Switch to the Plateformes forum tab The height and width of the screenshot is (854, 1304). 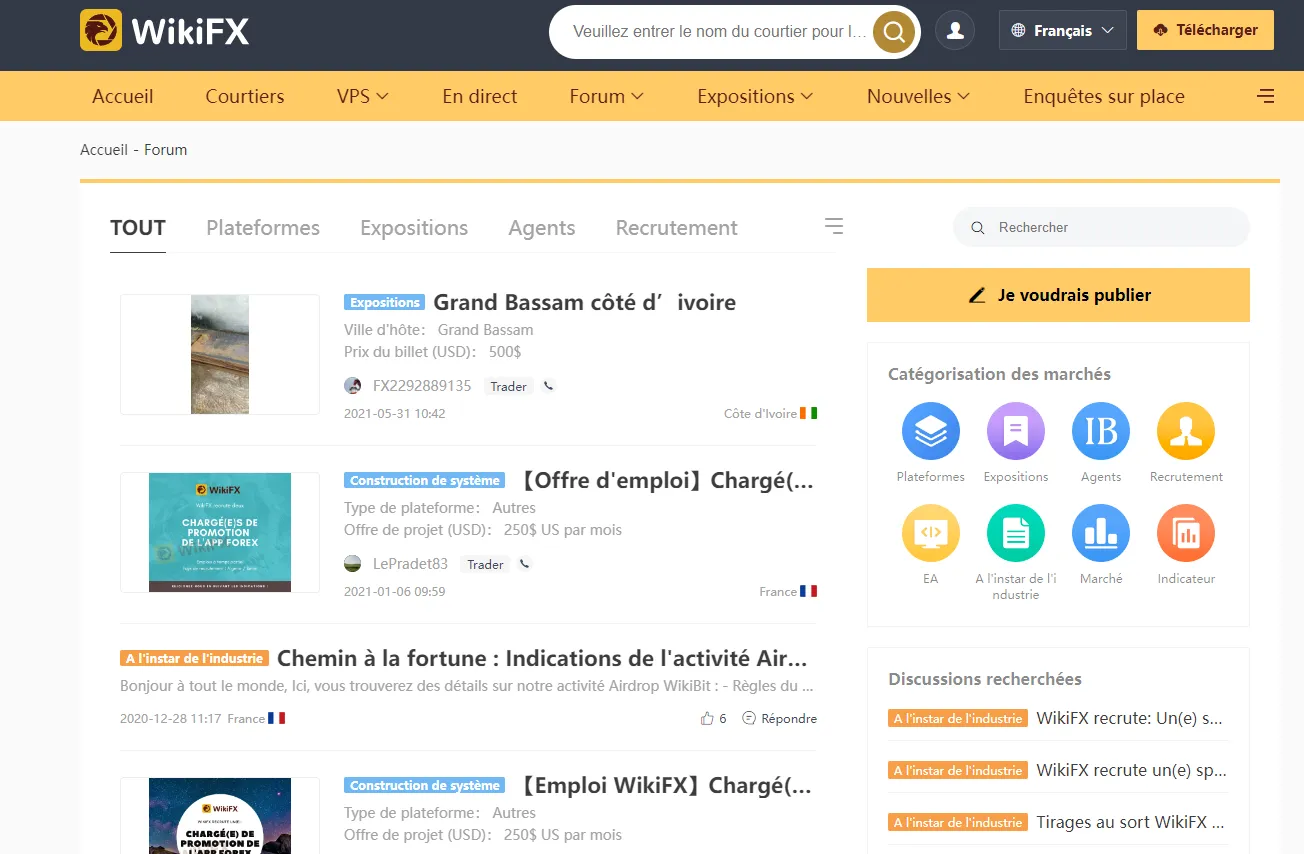pyautogui.click(x=263, y=228)
